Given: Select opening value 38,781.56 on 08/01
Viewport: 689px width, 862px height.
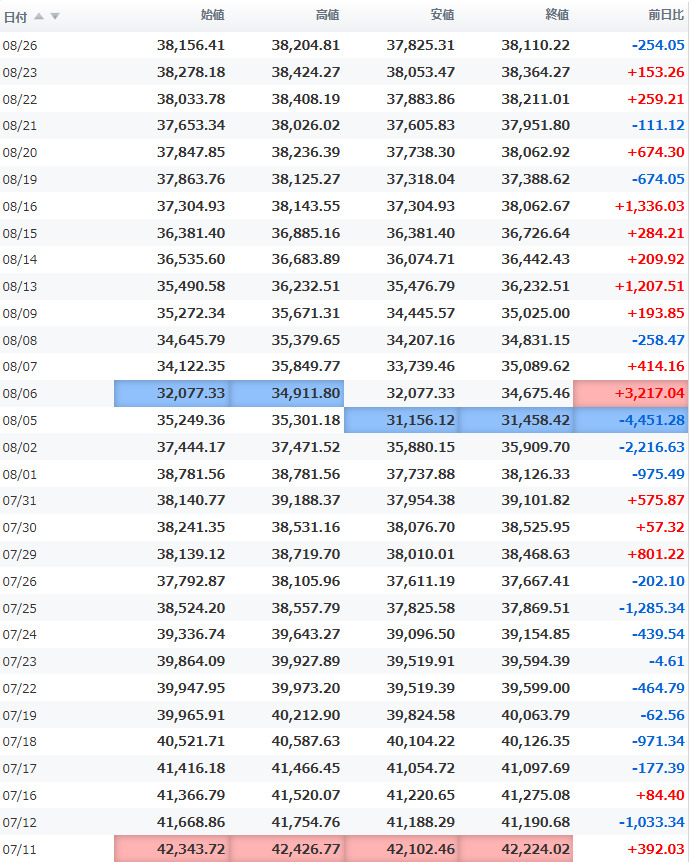Looking at the screenshot, I should point(191,474).
